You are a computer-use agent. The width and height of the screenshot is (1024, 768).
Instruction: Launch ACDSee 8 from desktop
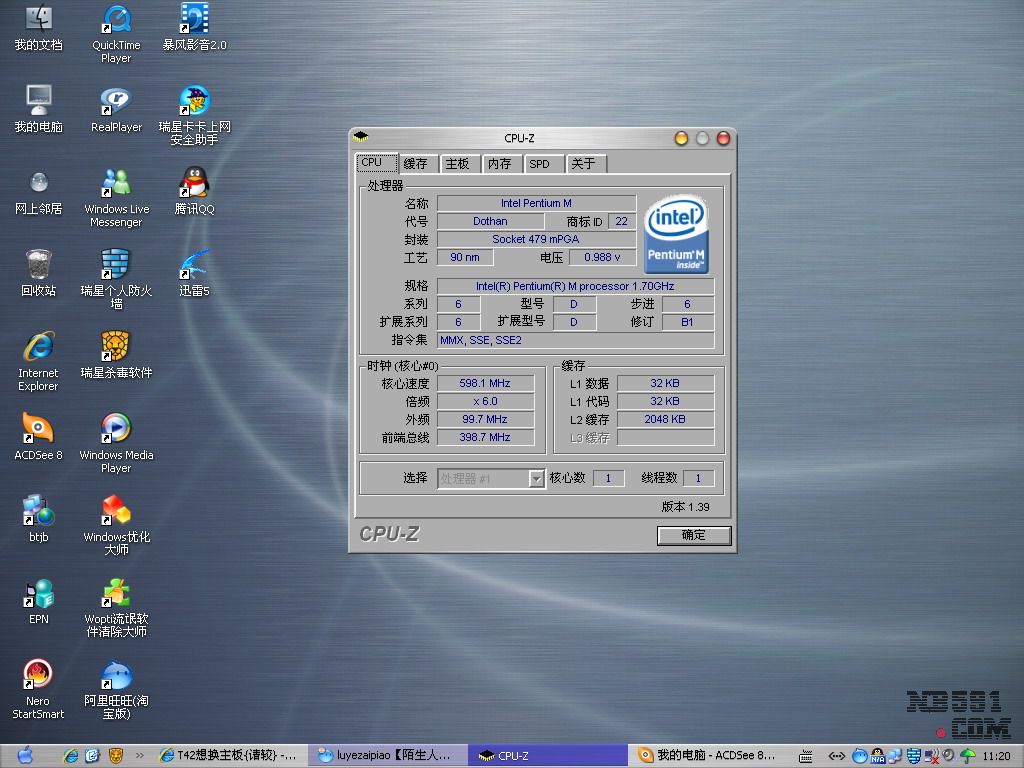[38, 430]
